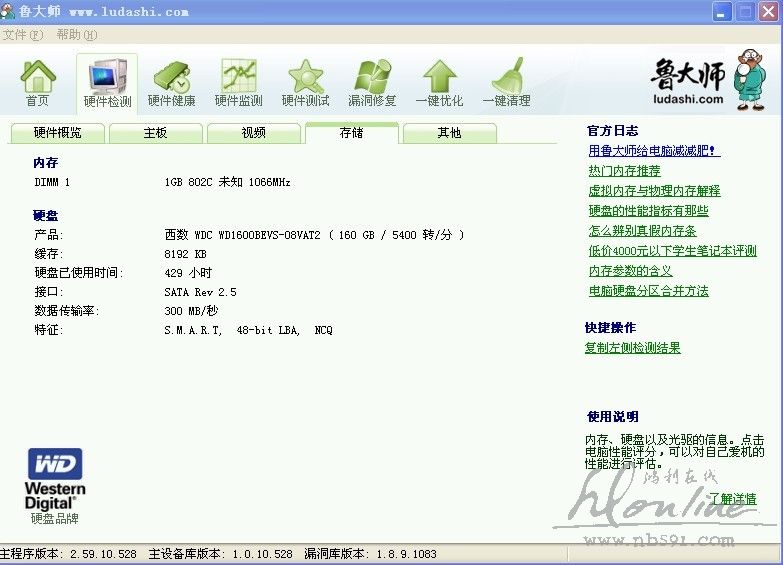Switch to the 主板 tab
This screenshot has width=783, height=565.
click(155, 133)
